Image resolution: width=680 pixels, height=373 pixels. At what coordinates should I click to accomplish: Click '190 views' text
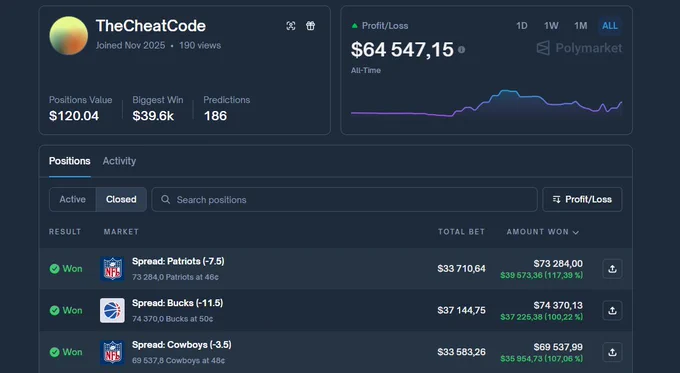click(x=200, y=45)
